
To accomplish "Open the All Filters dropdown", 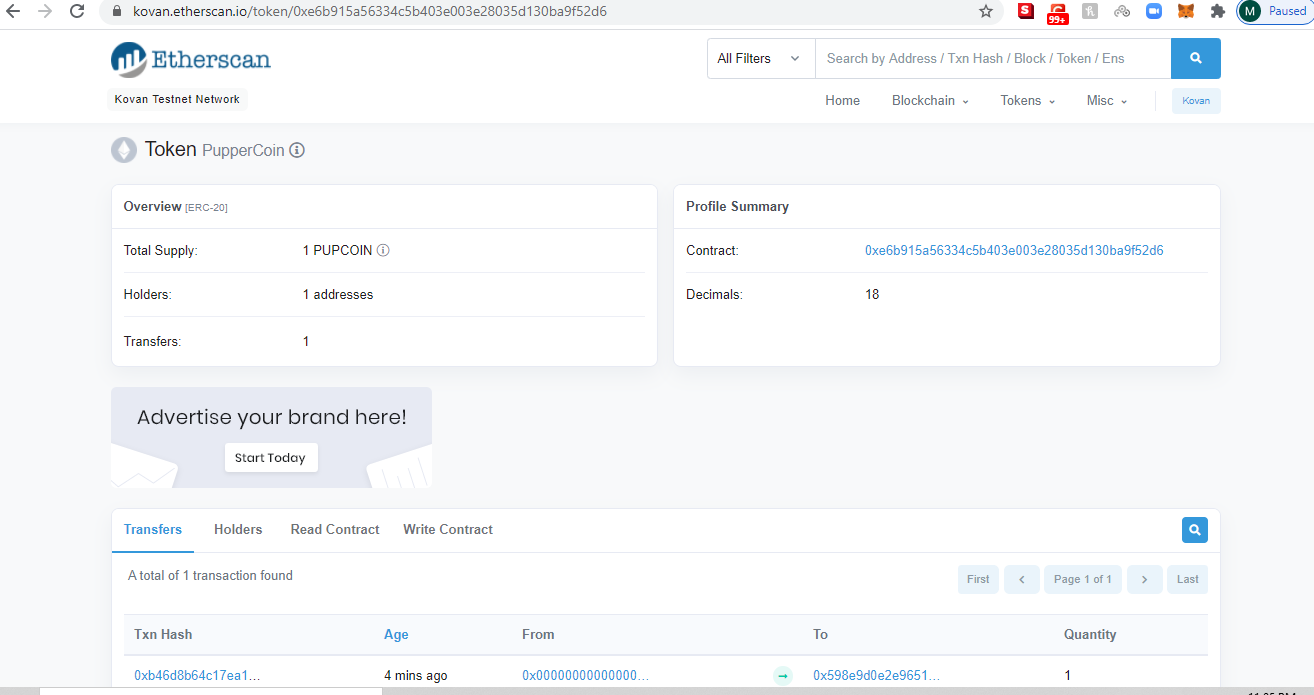I will coord(761,58).
